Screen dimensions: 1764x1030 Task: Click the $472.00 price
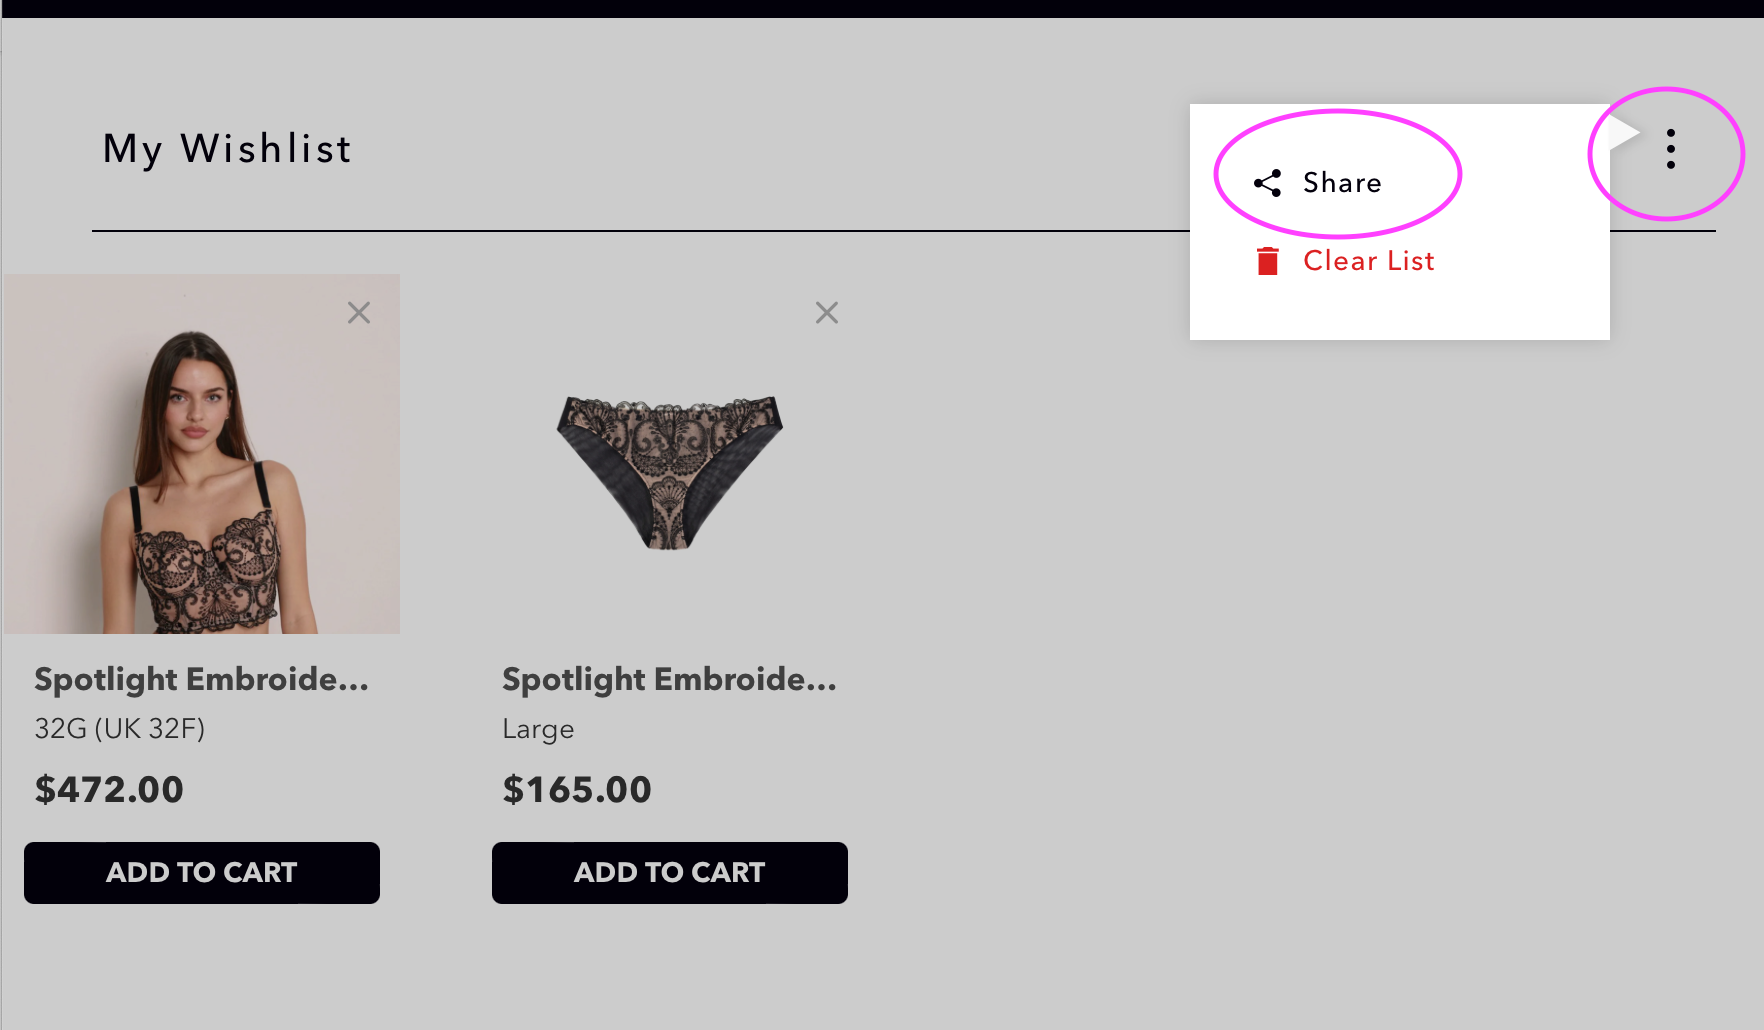click(109, 789)
